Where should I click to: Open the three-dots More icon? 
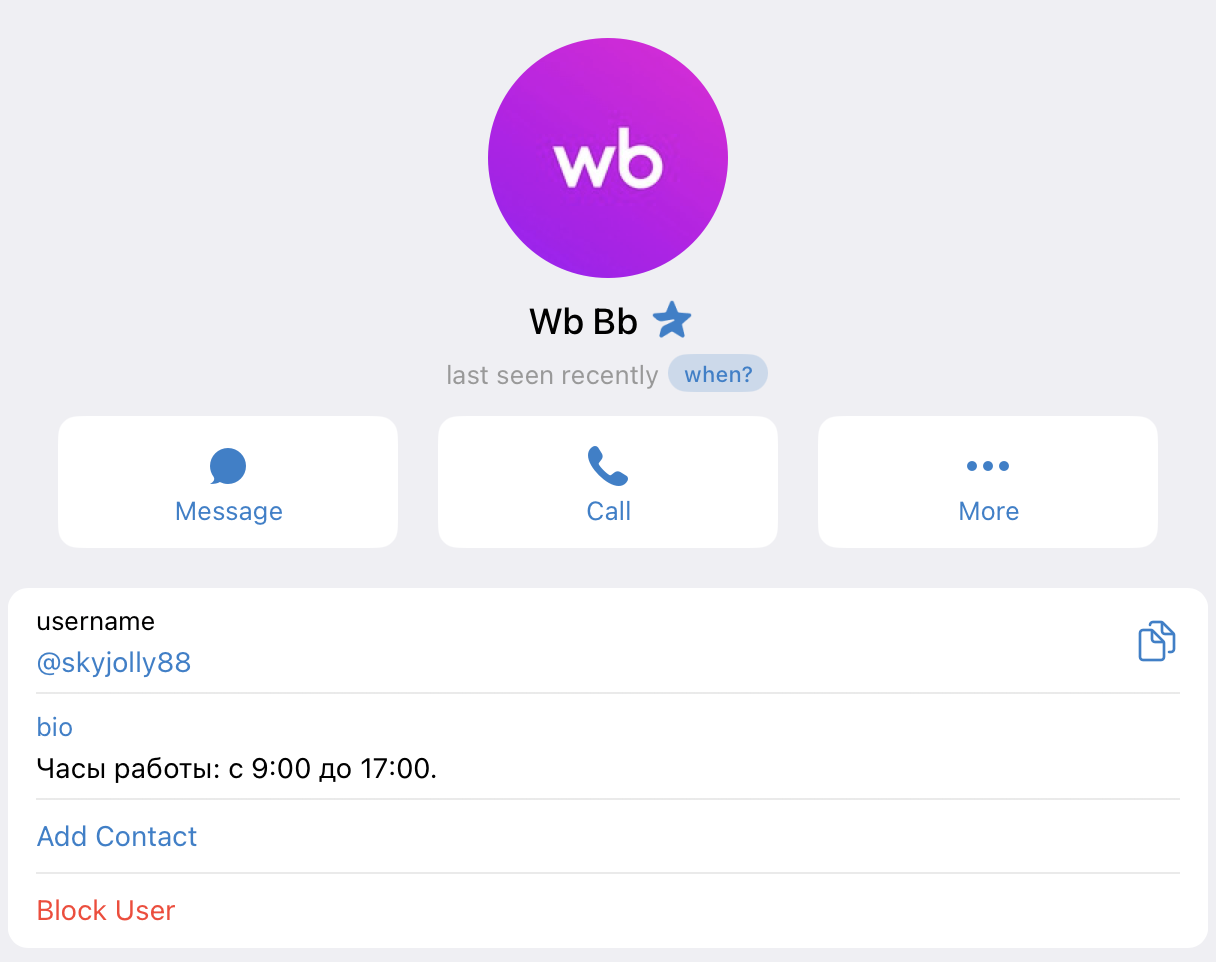[988, 466]
